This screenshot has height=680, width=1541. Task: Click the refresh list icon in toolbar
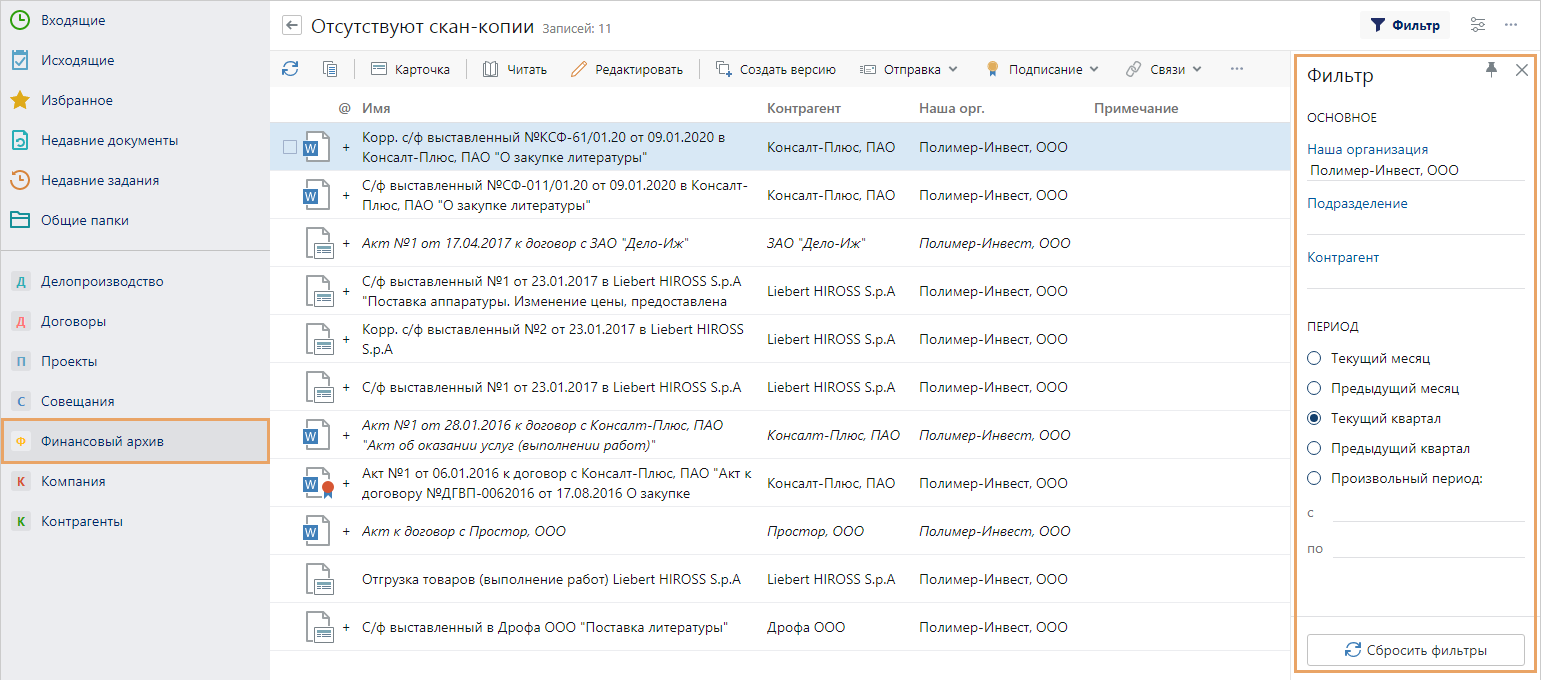(290, 69)
